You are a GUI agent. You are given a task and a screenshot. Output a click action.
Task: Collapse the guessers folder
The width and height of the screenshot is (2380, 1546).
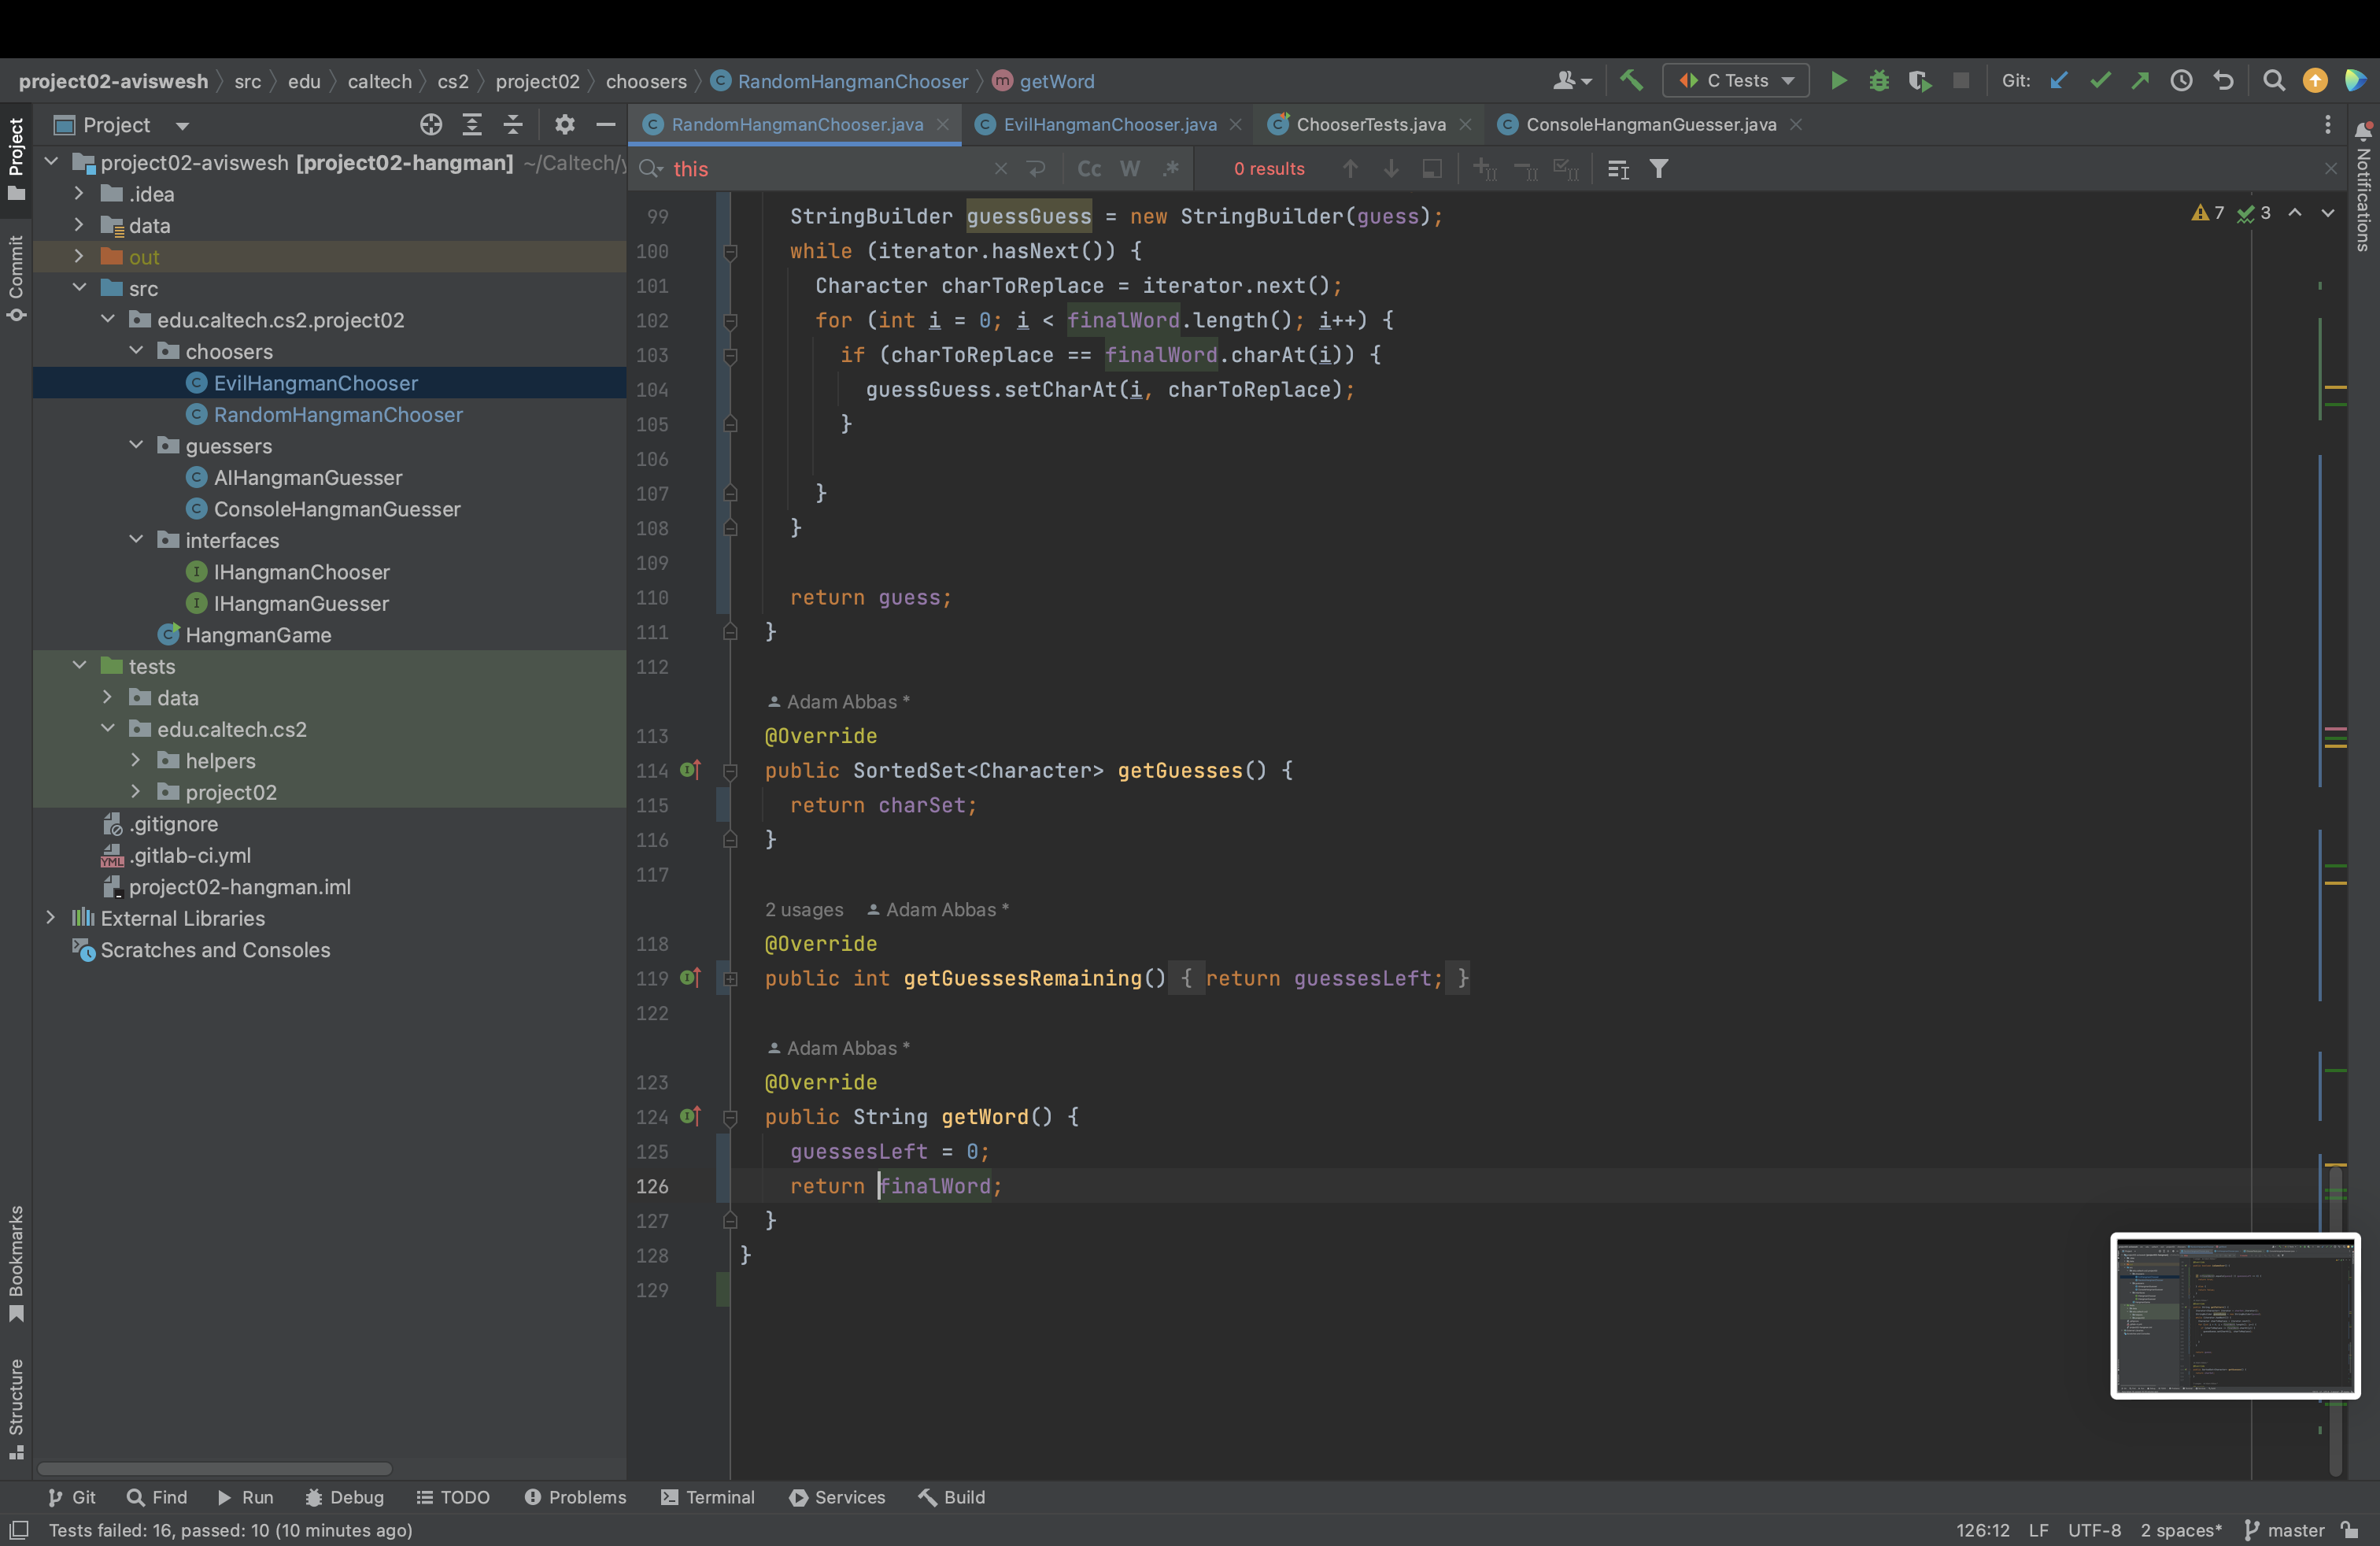click(136, 445)
